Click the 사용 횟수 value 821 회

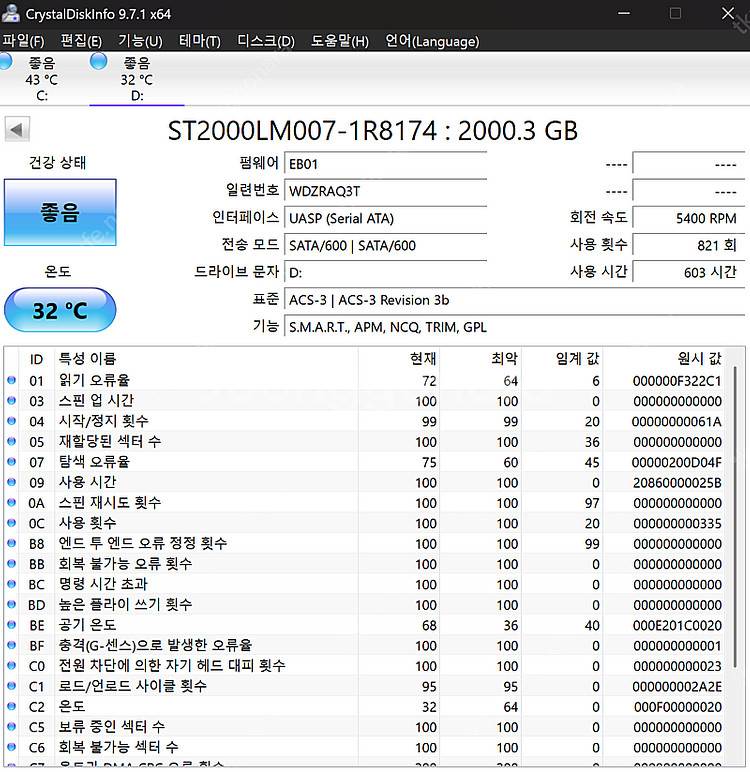[688, 245]
